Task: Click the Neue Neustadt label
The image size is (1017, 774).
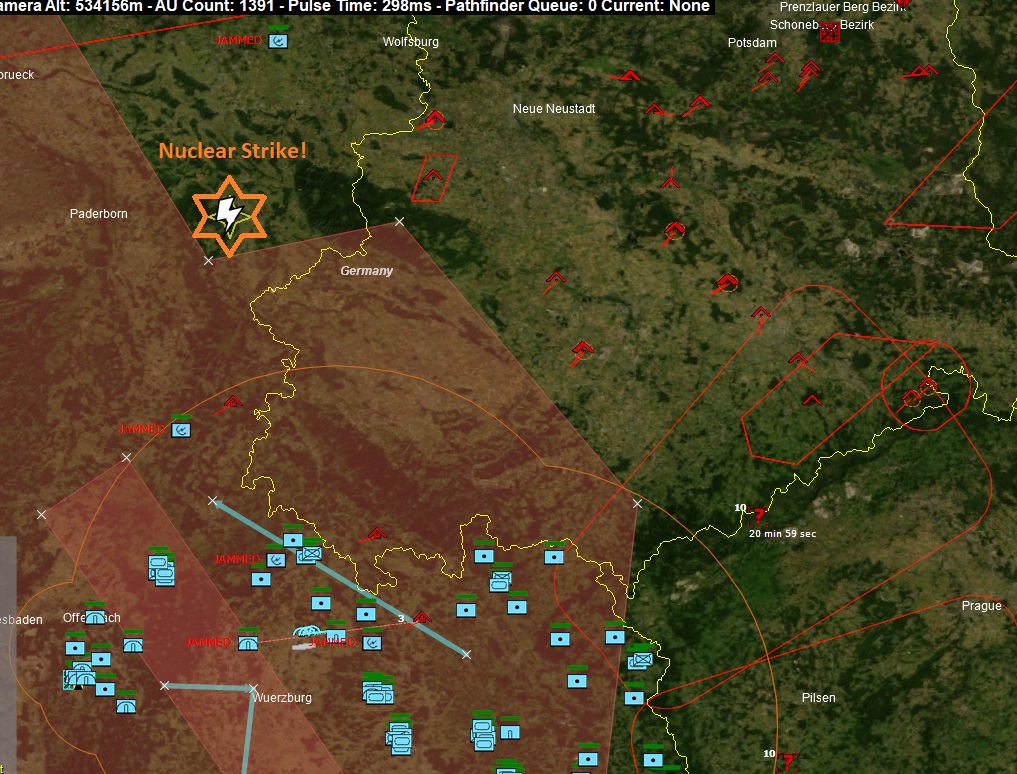Action: pos(554,108)
